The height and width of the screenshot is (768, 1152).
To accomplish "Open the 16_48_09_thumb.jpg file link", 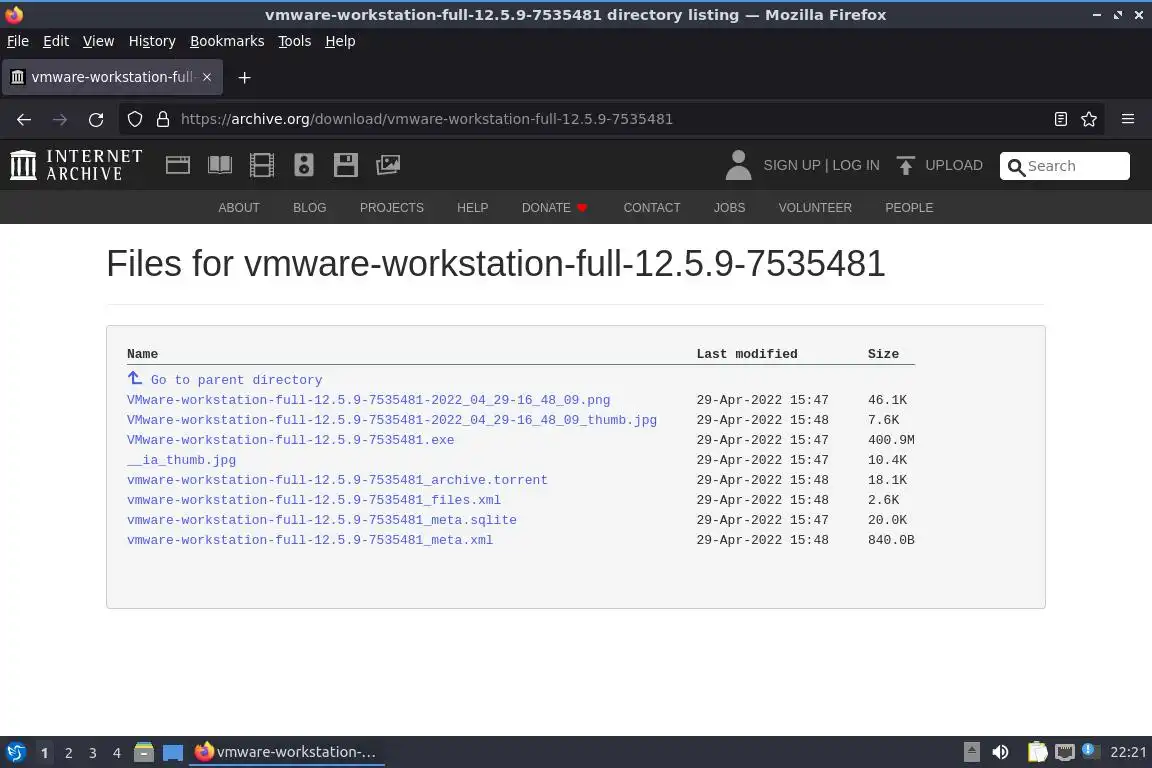I will (x=392, y=420).
